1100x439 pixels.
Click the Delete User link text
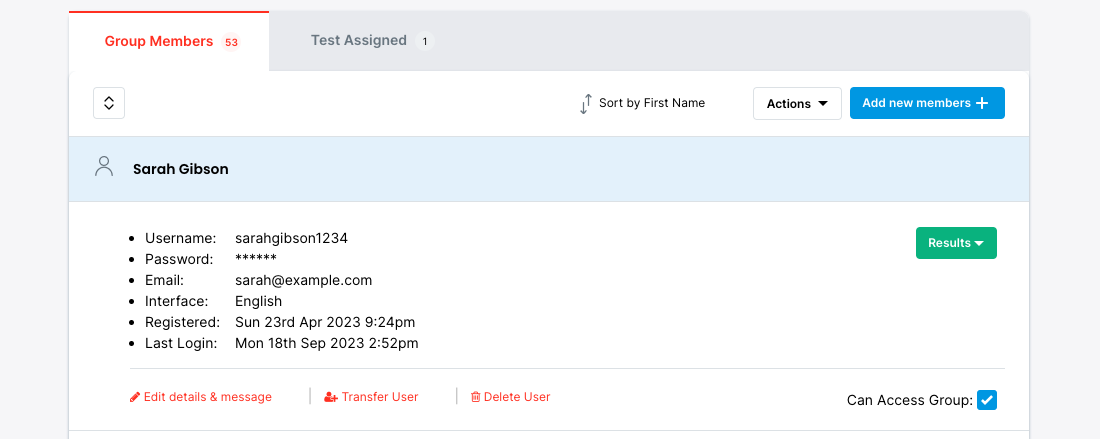[517, 397]
